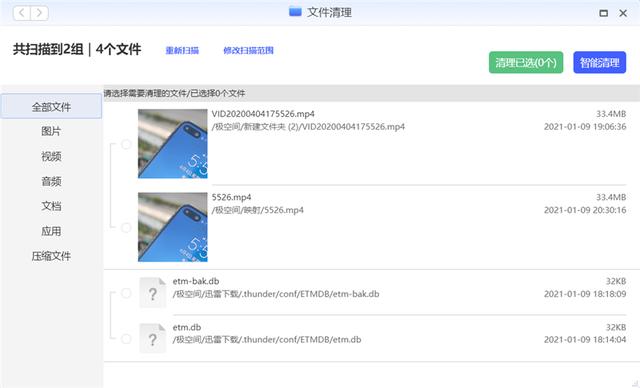Click unknown file icon for etm.db

(x=153, y=338)
